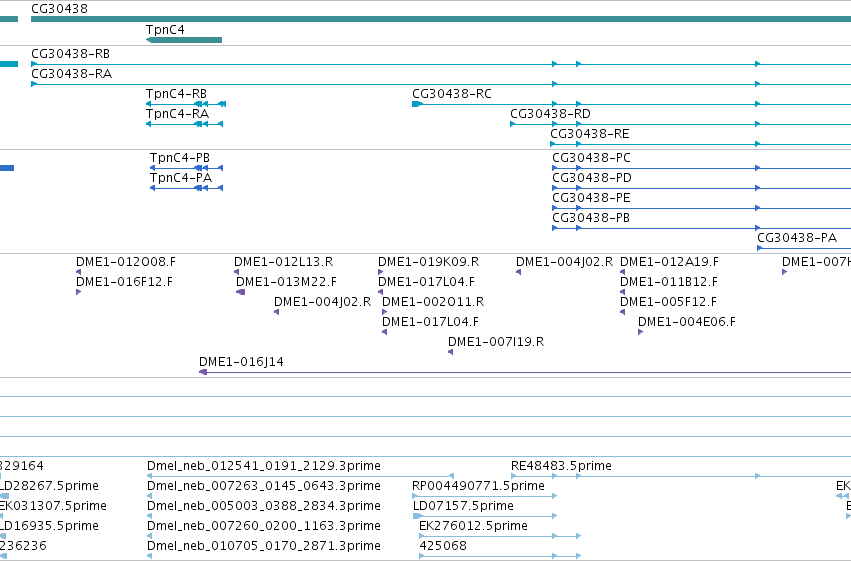This screenshot has height=561, width=851.
Task: Open the CG30438-RE transcript label
Action: [590, 134]
